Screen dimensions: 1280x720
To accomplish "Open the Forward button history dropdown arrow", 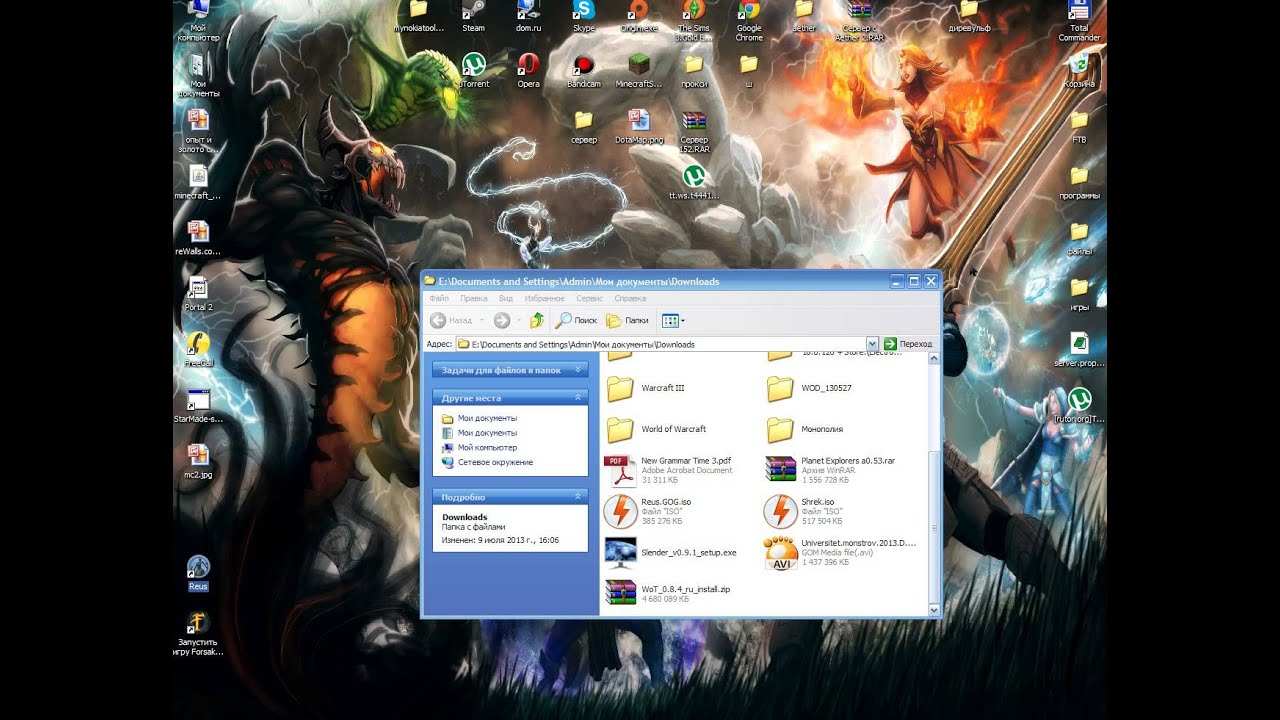I will click(518, 320).
